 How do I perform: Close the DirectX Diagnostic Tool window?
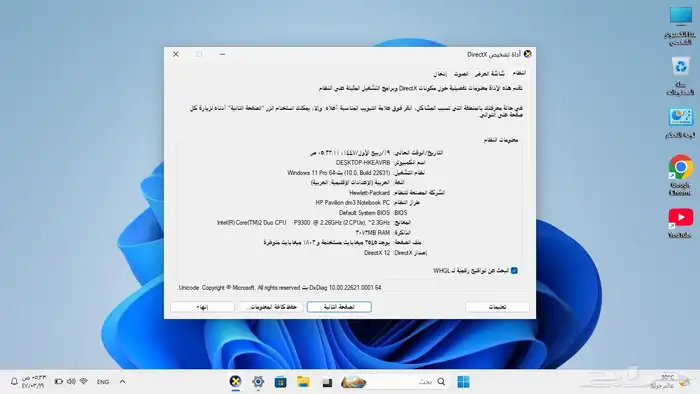click(x=176, y=54)
